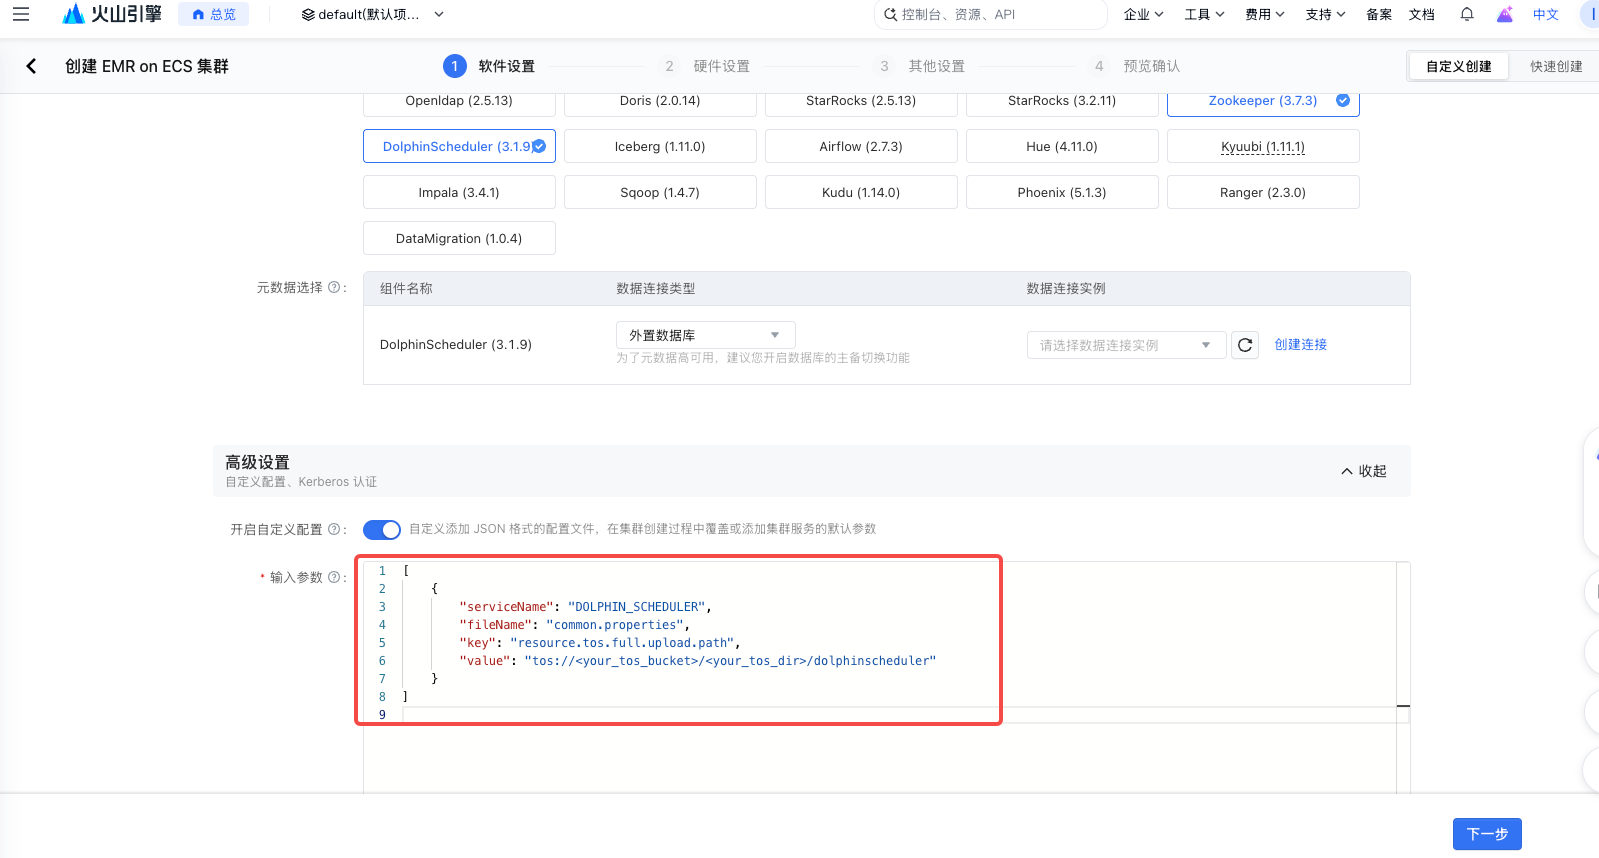Image resolution: width=1599 pixels, height=858 pixels.
Task: Open the 请选择数据连接实例 dropdown
Action: (x=1126, y=345)
